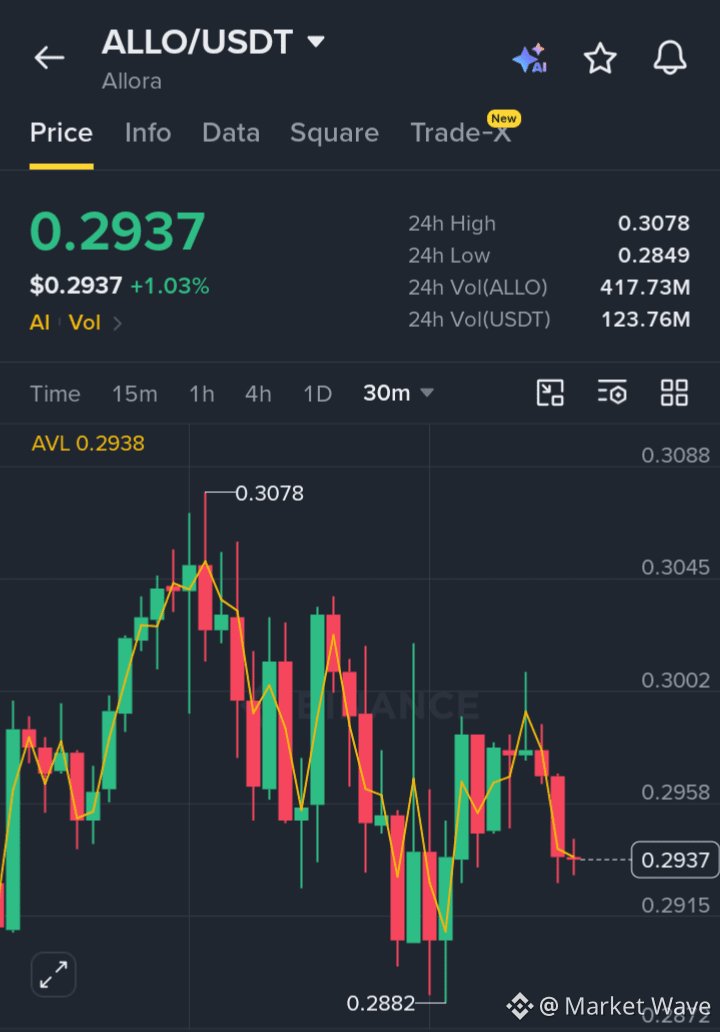
Task: Tap the 24h Vol(USDT) value 123.76M
Action: click(x=646, y=319)
